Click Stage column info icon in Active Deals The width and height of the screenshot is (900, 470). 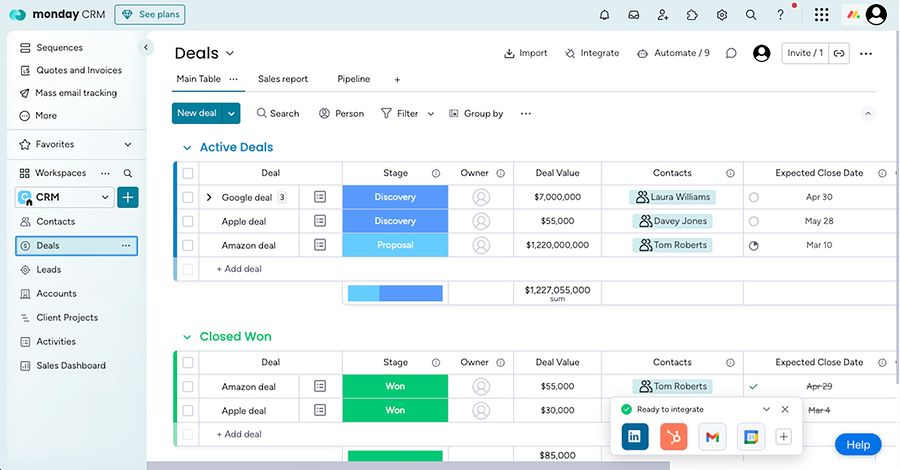tap(436, 173)
